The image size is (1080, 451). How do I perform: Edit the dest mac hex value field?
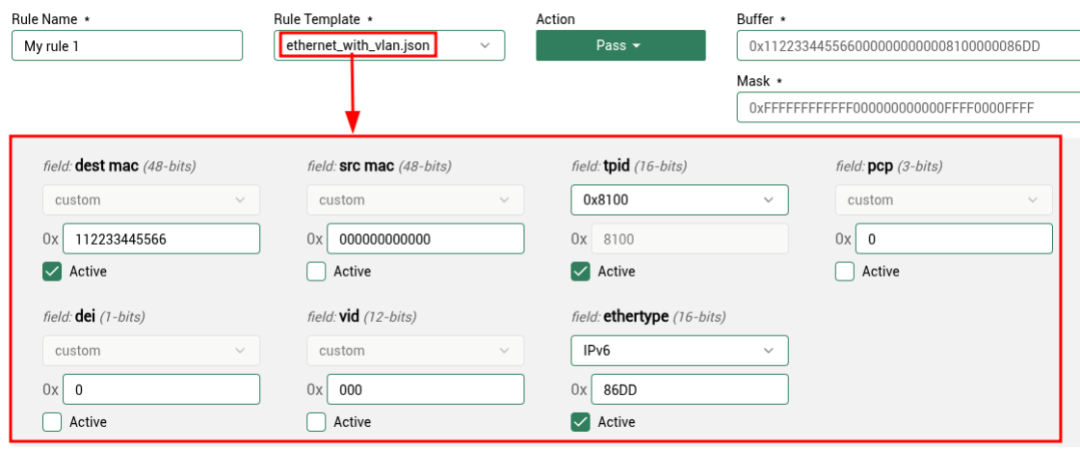click(160, 239)
